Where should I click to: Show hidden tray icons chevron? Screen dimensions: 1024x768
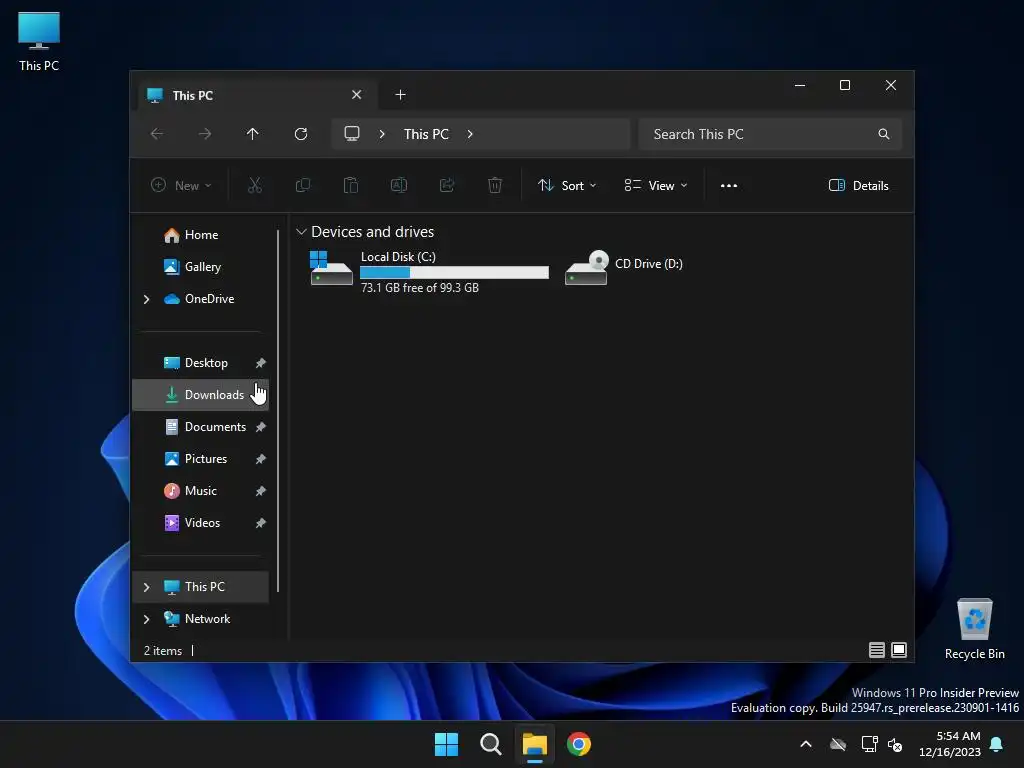click(806, 744)
